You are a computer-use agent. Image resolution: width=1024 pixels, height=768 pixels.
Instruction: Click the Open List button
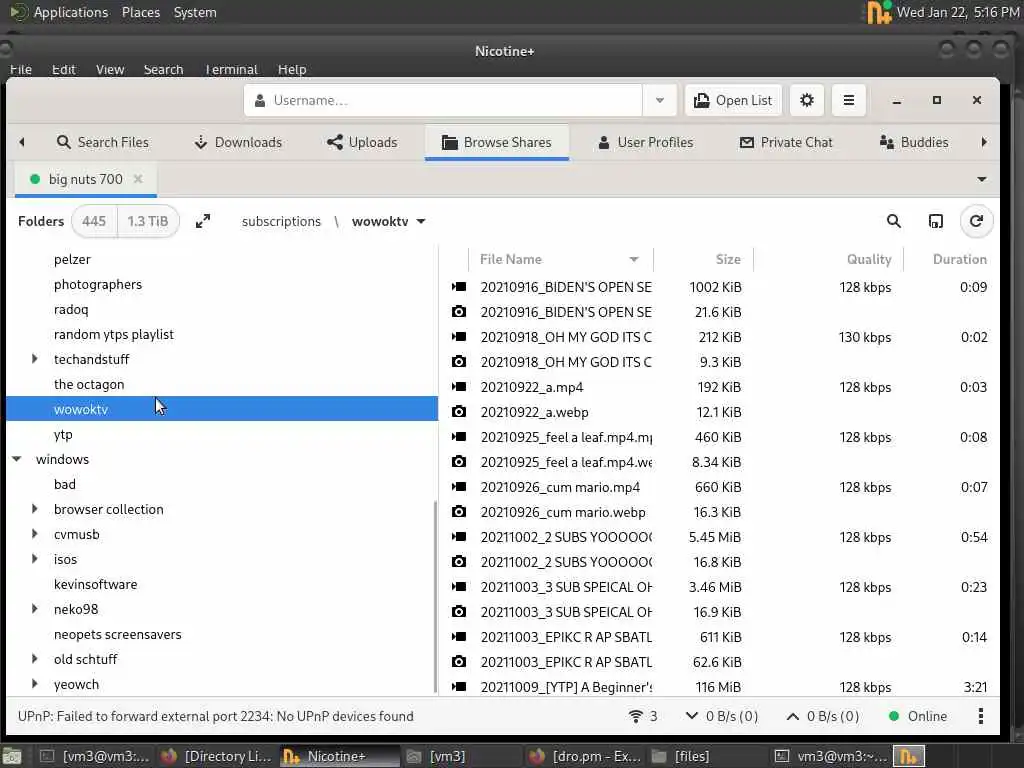tap(733, 101)
